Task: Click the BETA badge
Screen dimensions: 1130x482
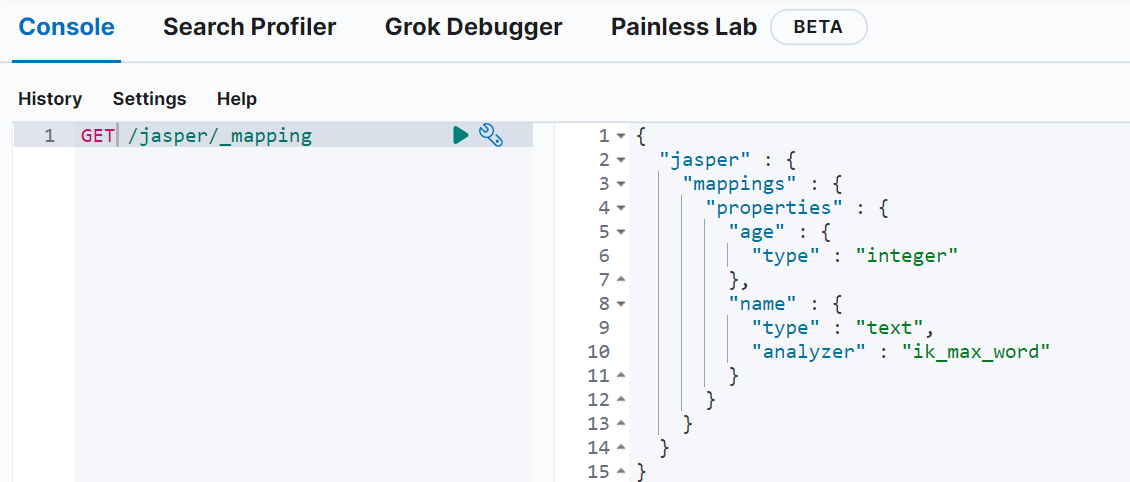Action: 818,27
